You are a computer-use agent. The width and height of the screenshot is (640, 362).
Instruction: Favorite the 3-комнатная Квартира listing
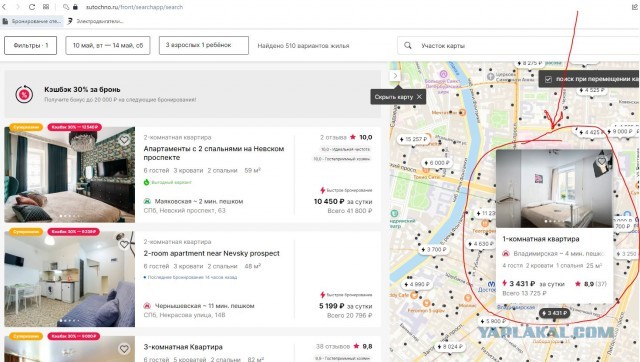pos(124,349)
